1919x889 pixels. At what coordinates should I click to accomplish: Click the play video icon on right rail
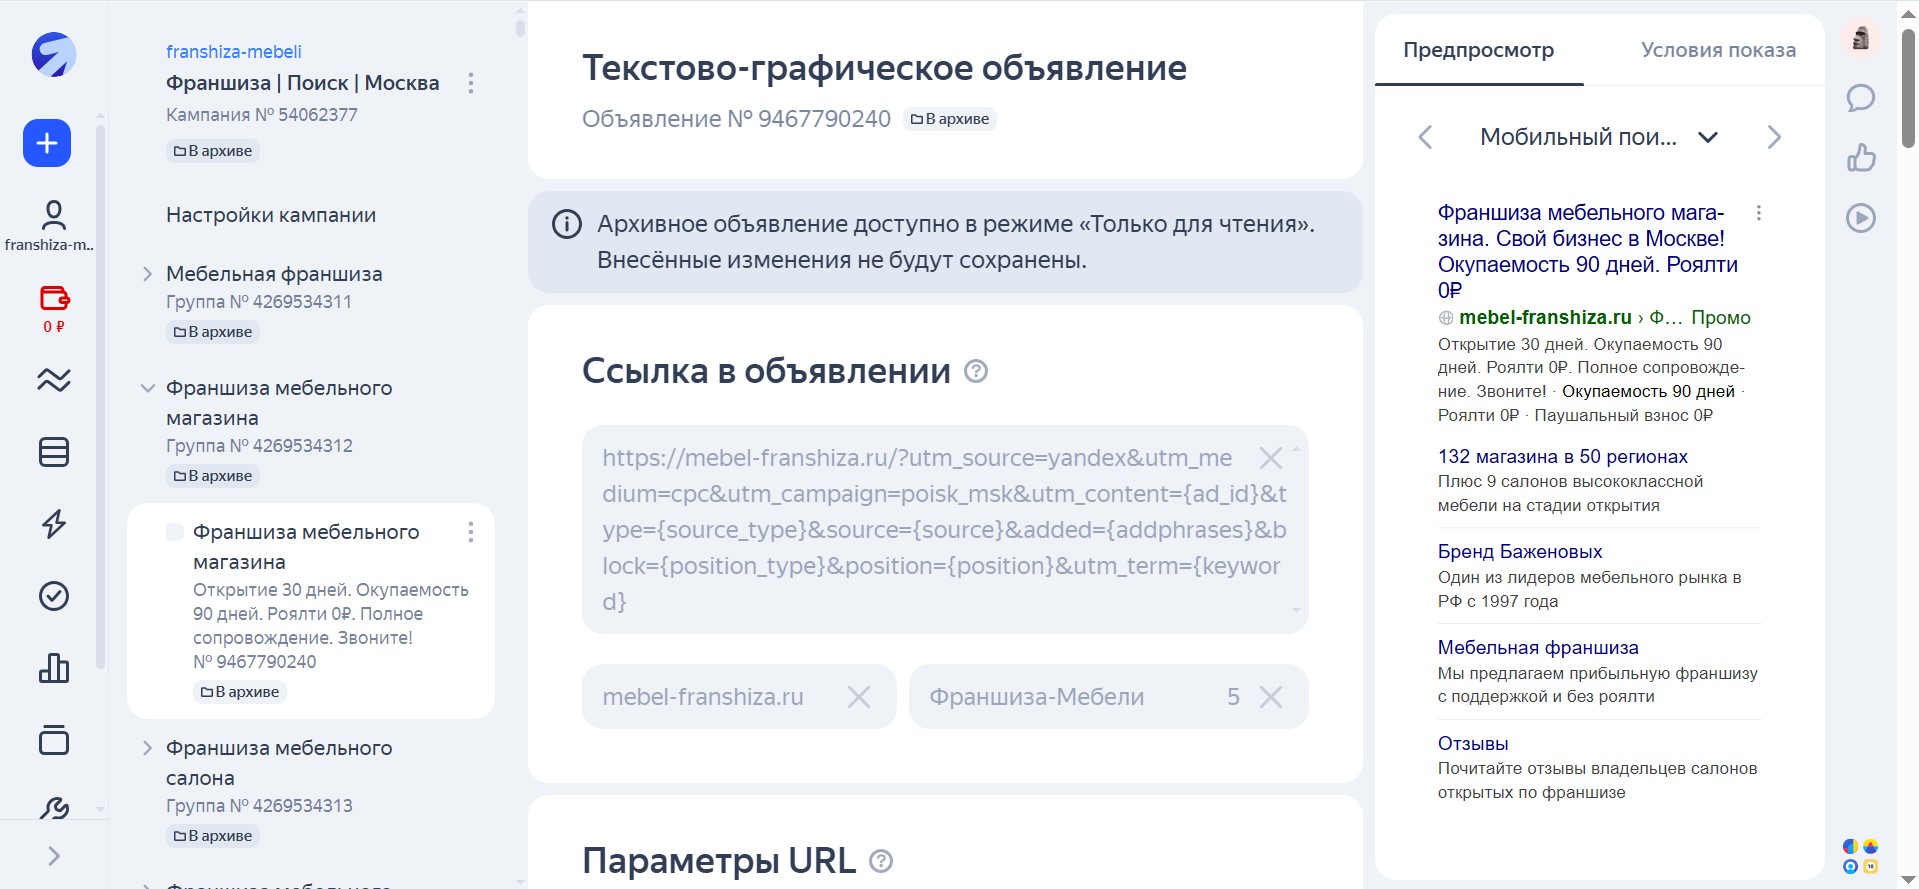click(x=1860, y=218)
